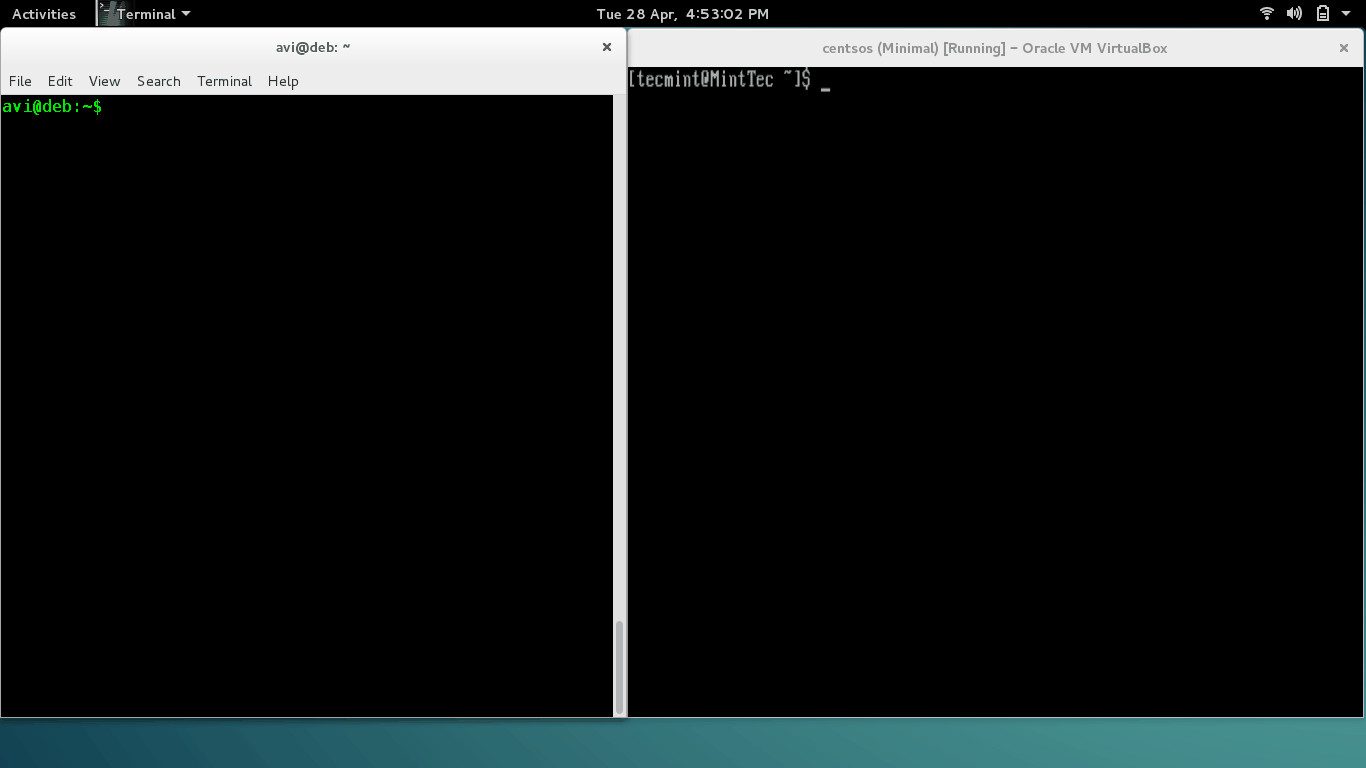Close the VirtualBox VM window
This screenshot has width=1366, height=768.
pyautogui.click(x=1344, y=47)
